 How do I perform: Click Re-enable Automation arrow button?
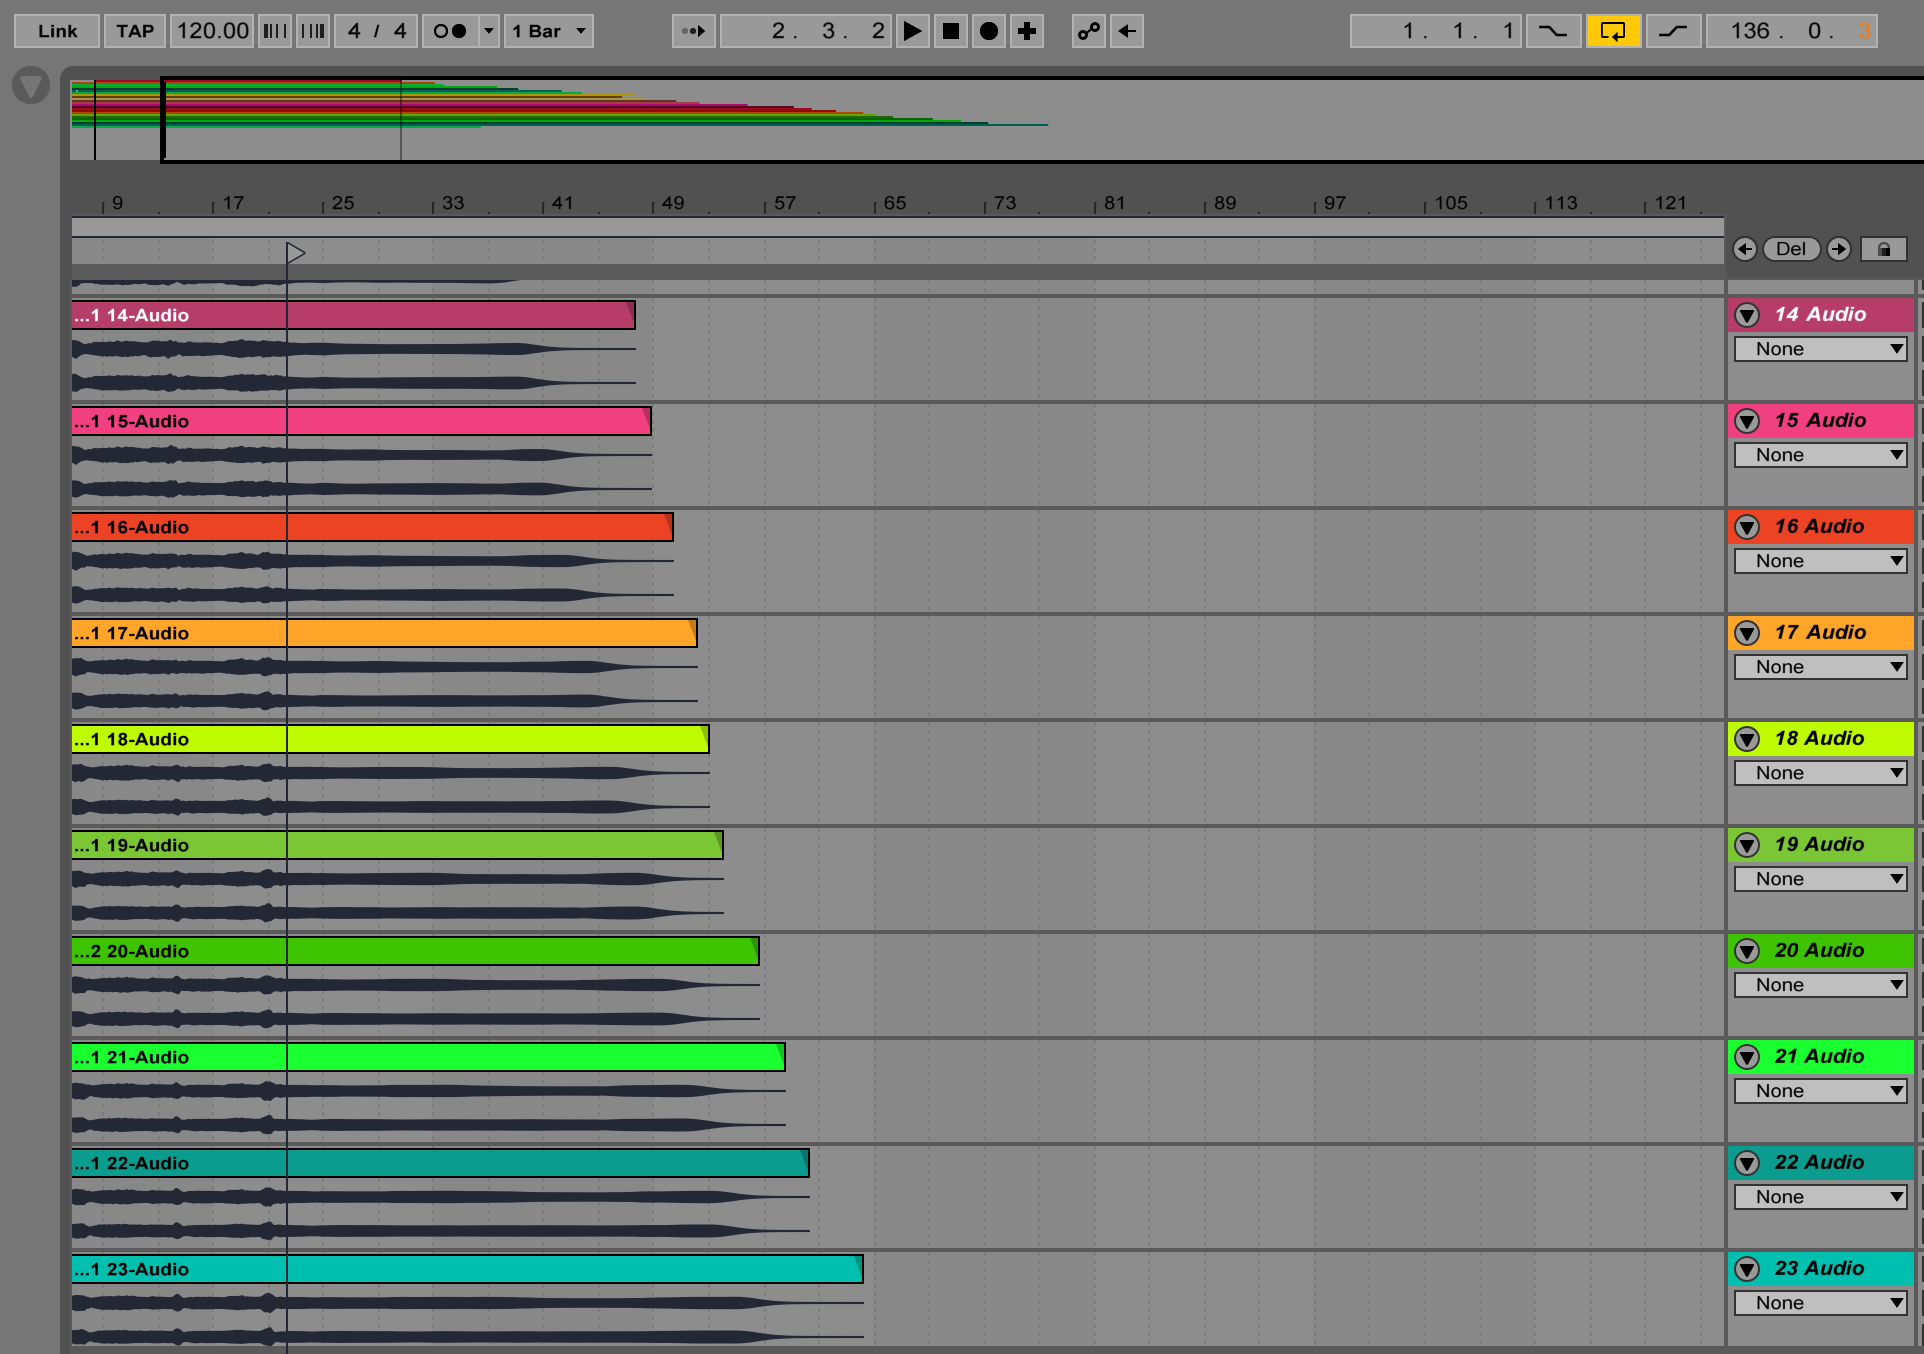point(1127,31)
